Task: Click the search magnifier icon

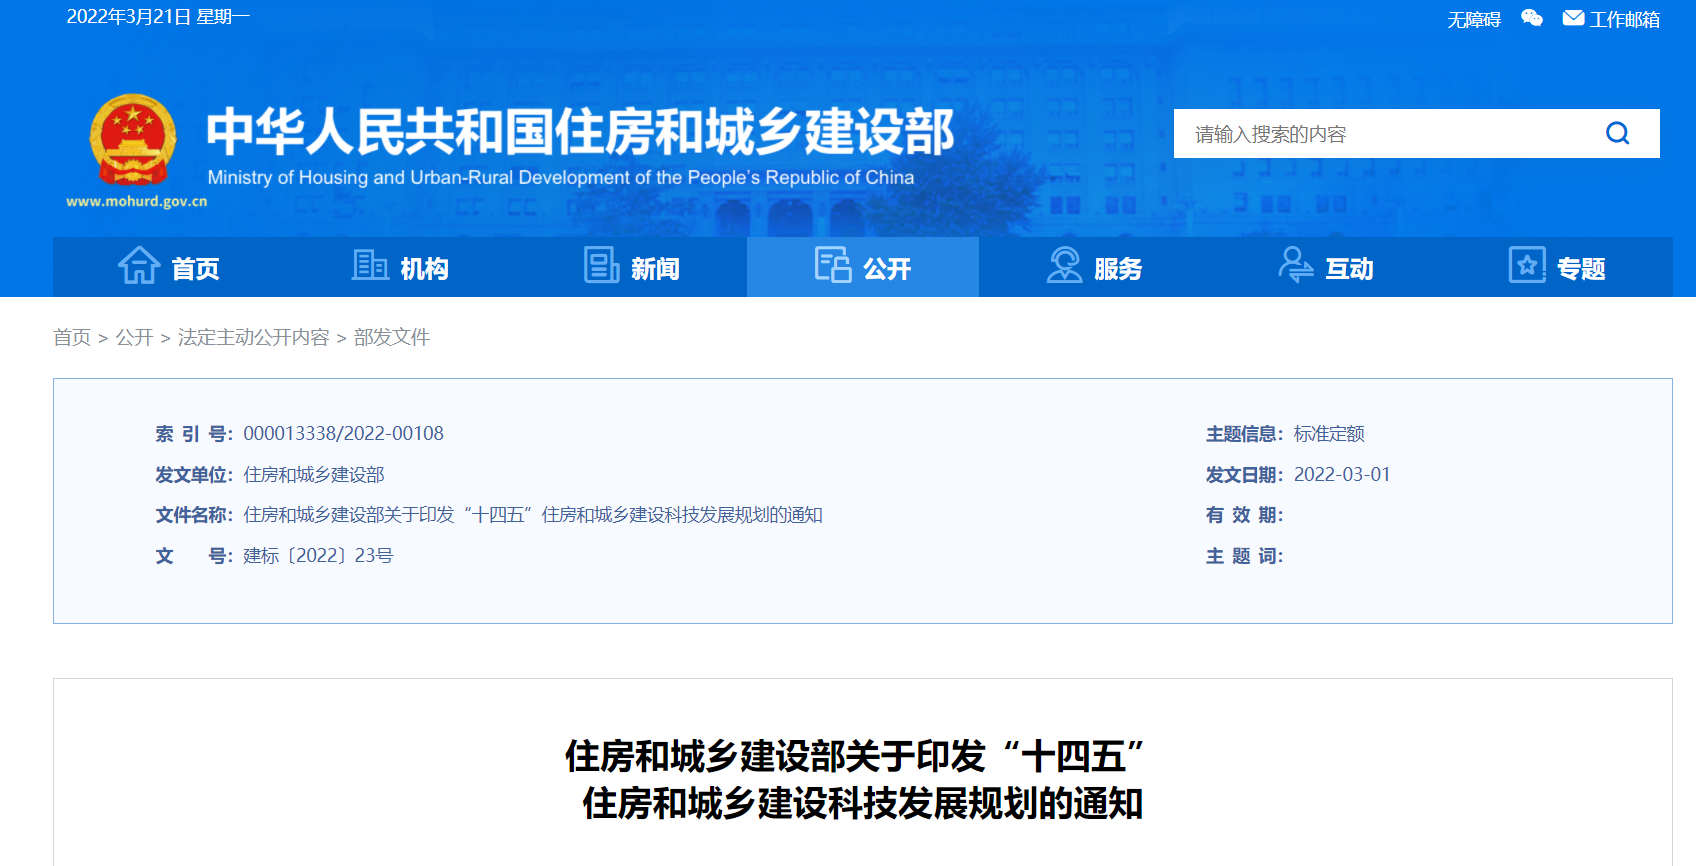Action: point(1617,133)
